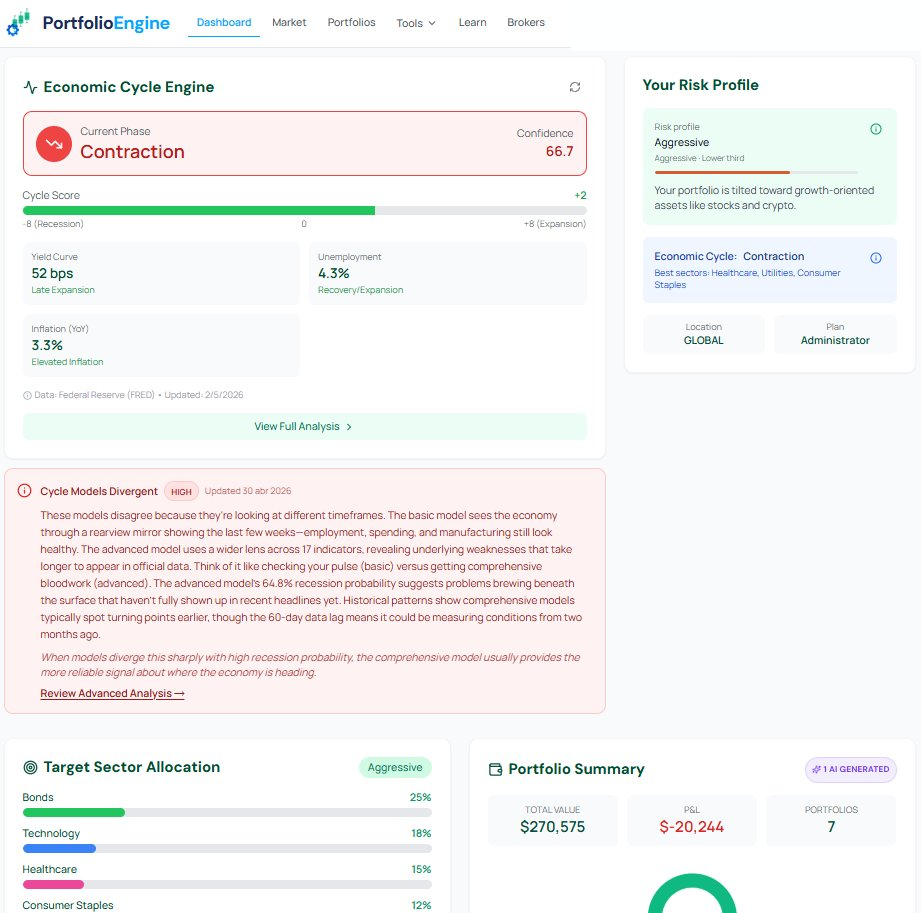This screenshot has height=913, width=921.
Task: Click the Bonds allocation bar
Action: pyautogui.click(x=227, y=813)
